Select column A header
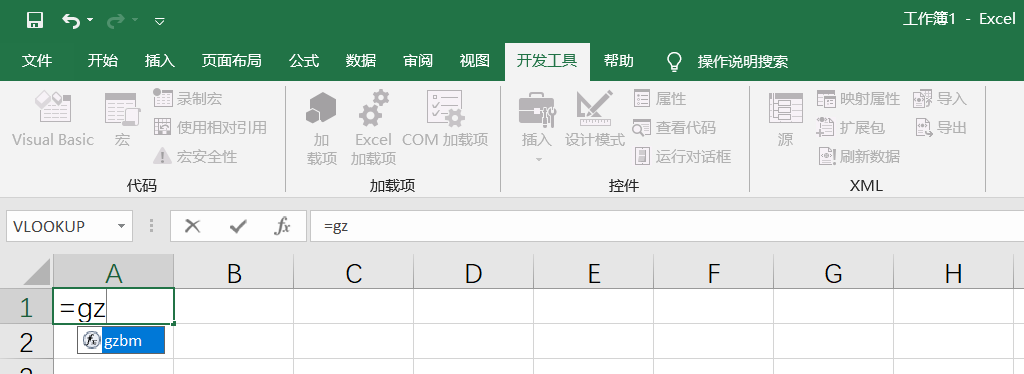 tap(114, 272)
